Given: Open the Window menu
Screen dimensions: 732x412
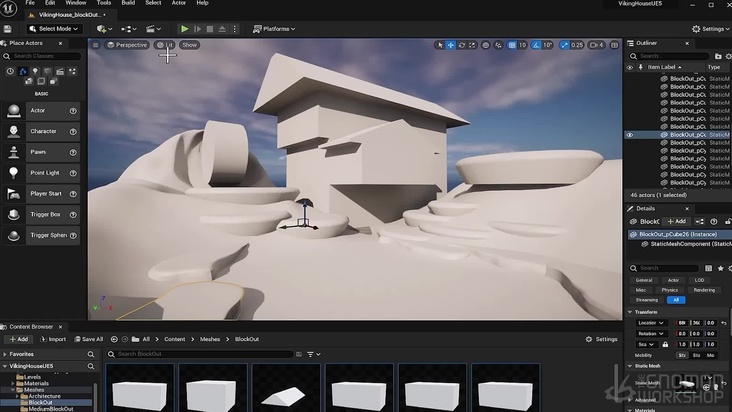Looking at the screenshot, I should tap(76, 3).
